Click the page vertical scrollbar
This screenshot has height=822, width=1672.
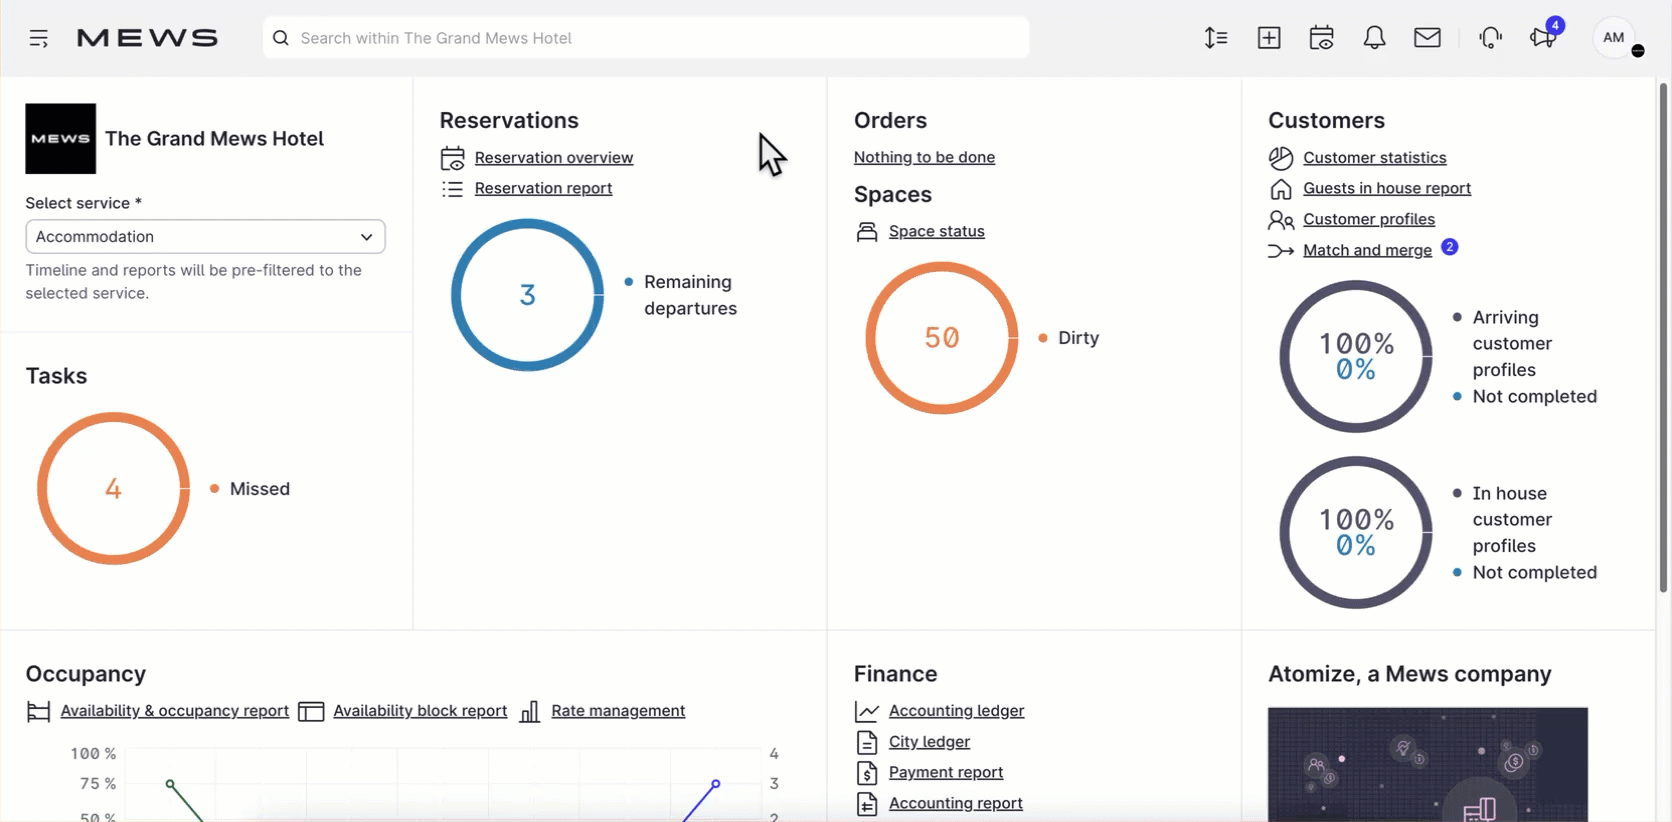click(1663, 340)
